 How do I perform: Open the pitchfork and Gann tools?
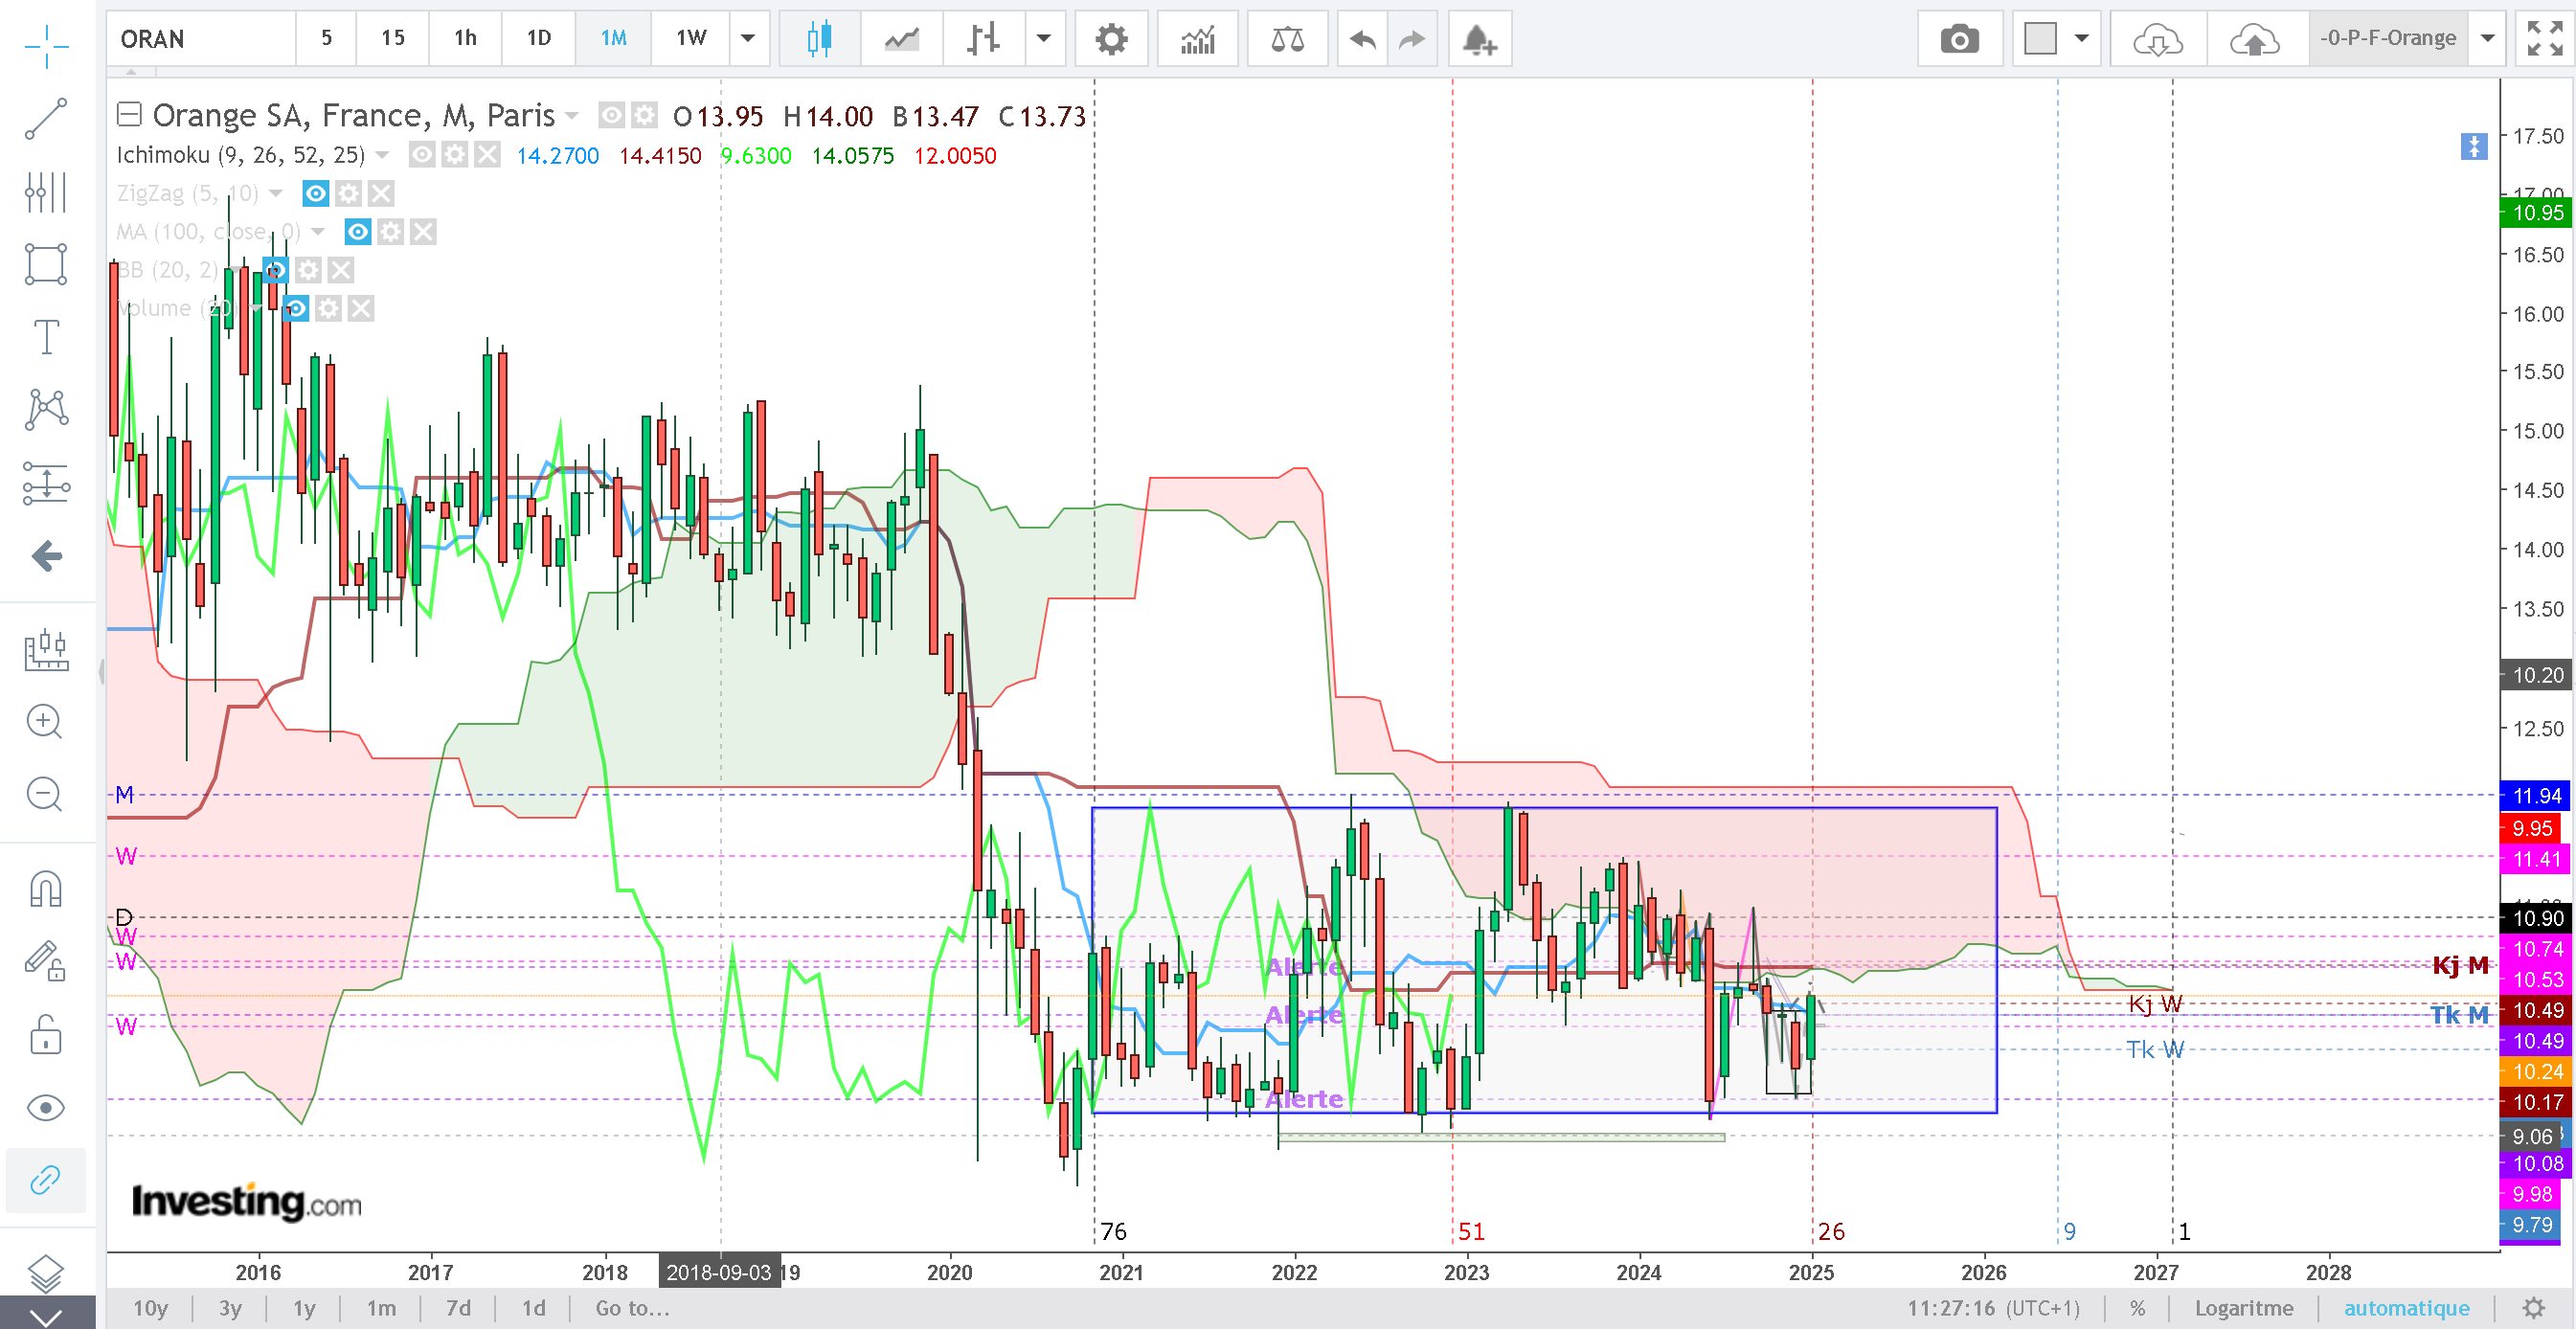click(x=46, y=192)
